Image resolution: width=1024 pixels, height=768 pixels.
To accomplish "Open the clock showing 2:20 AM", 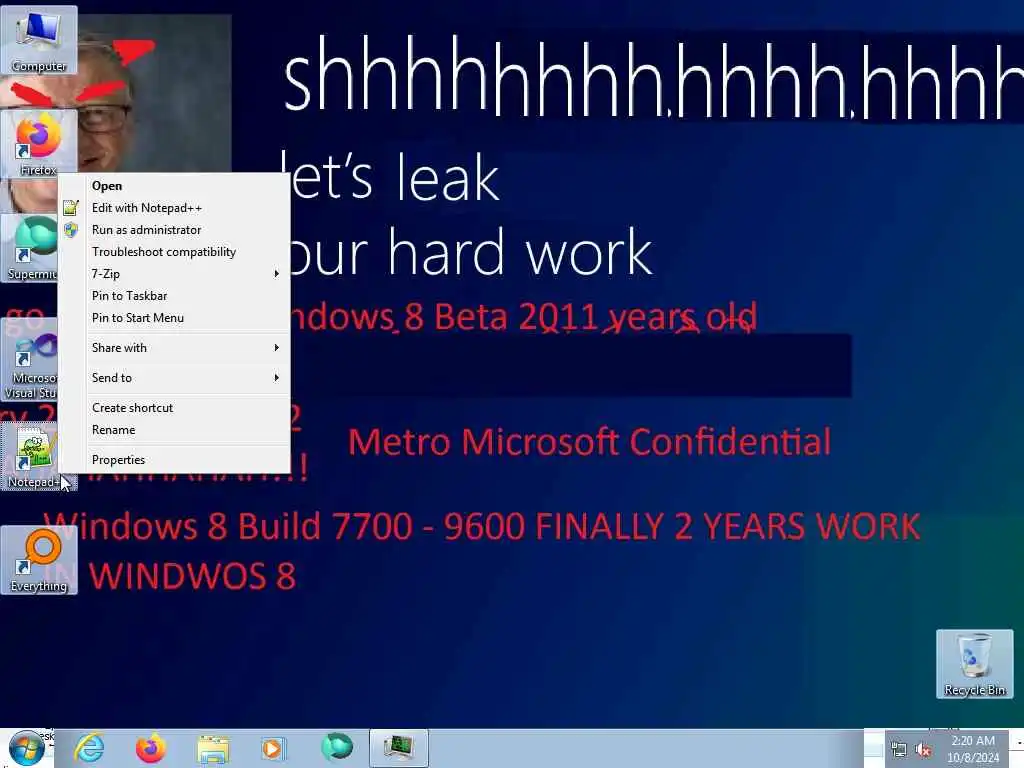I will pos(972,749).
